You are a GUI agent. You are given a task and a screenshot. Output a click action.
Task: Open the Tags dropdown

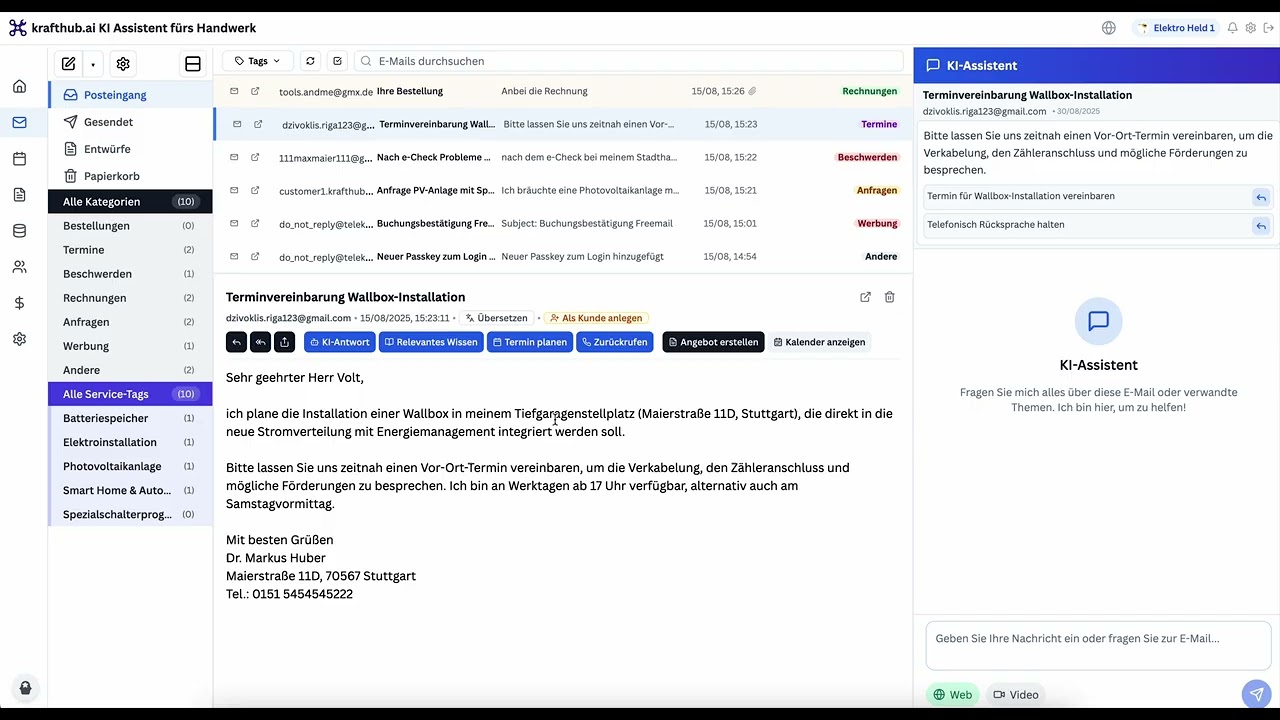(x=257, y=61)
